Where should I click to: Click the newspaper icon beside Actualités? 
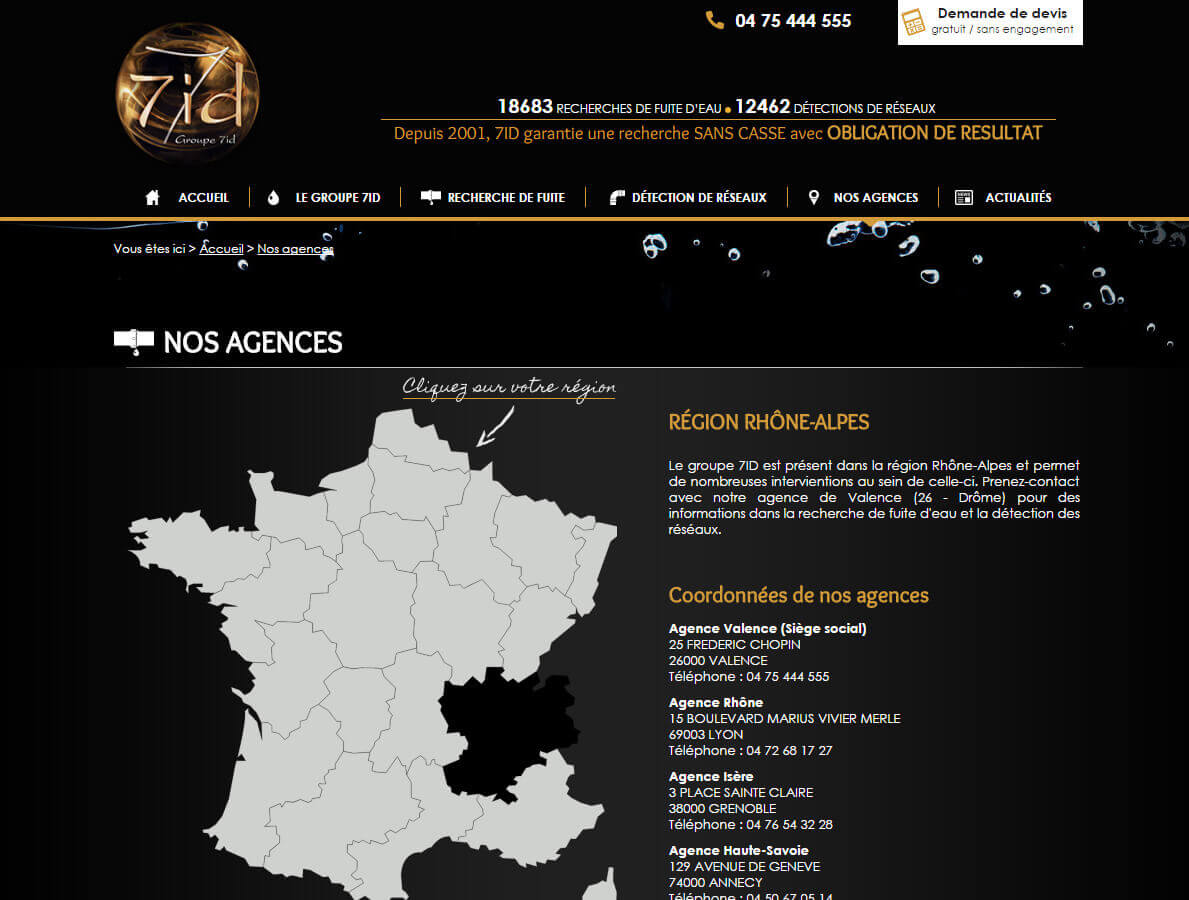[x=964, y=197]
